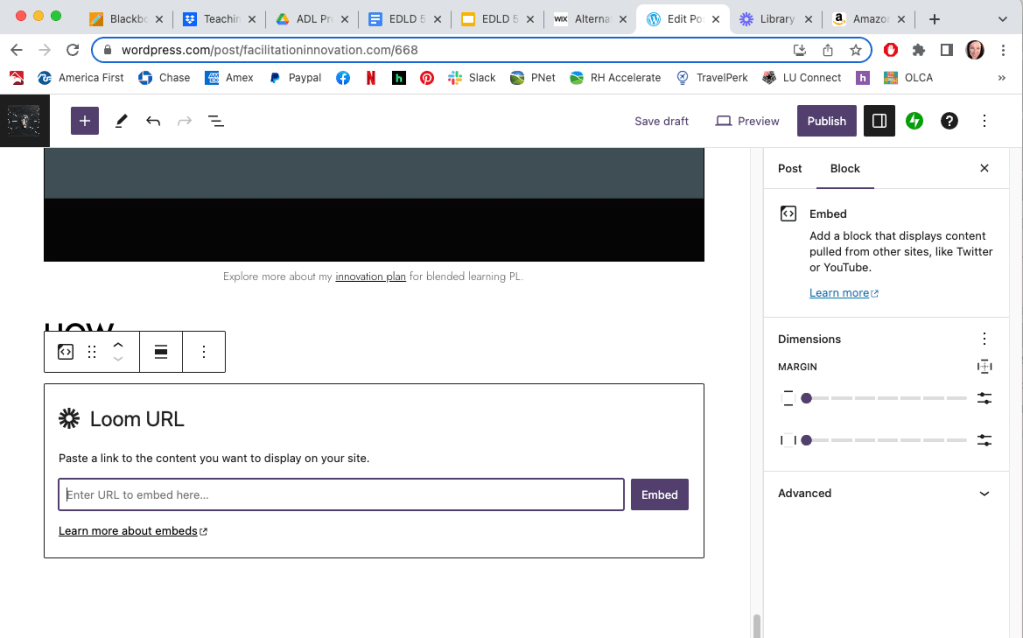Click the embed block type icon
Screen dimensions: 1023x638
(x=65, y=352)
